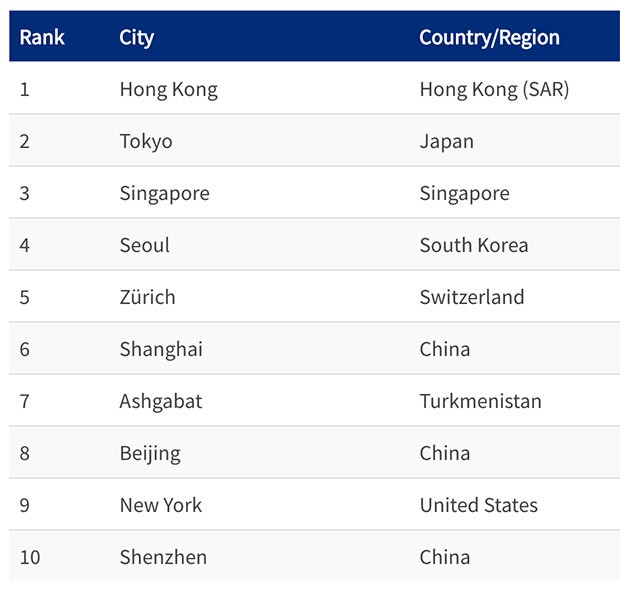The height and width of the screenshot is (596, 620).
Task: Click the Rank column header
Action: point(42,38)
